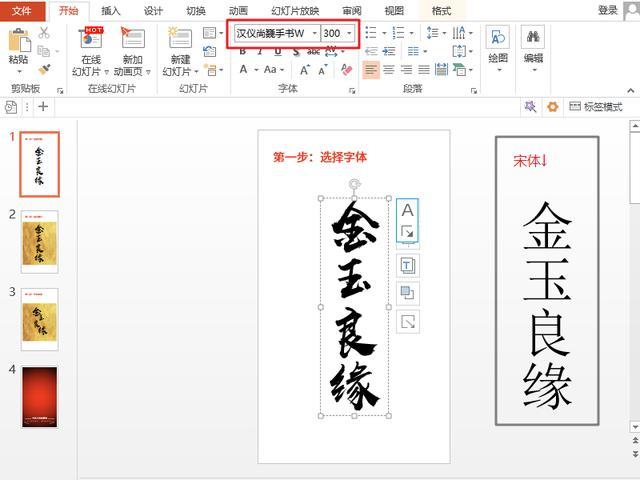
Task: Expand the Numbering list dropdown arrow
Action: (411, 33)
